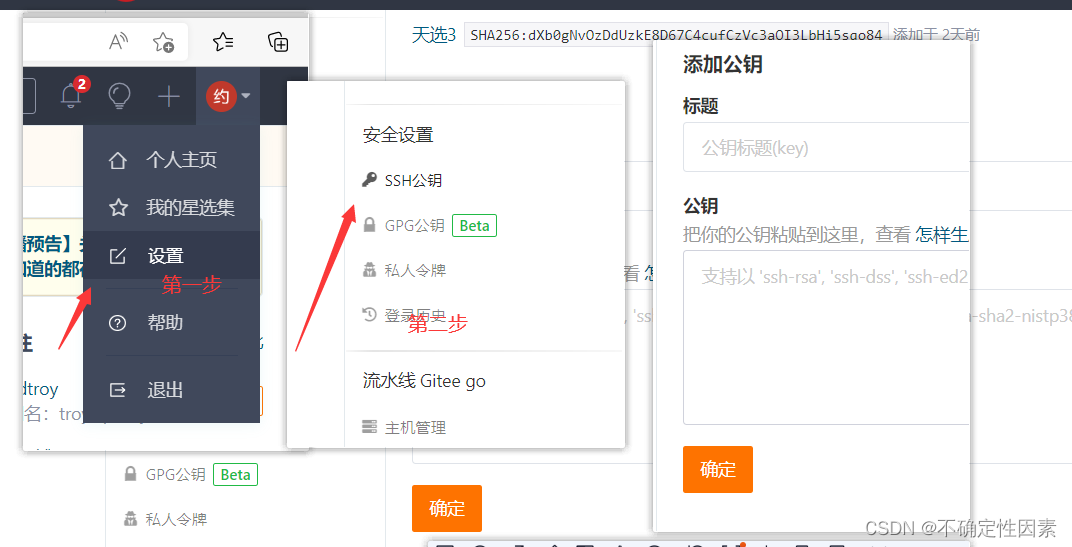The image size is (1072, 547).
Task: Open 登录历史 in security settings
Action: click(x=415, y=316)
